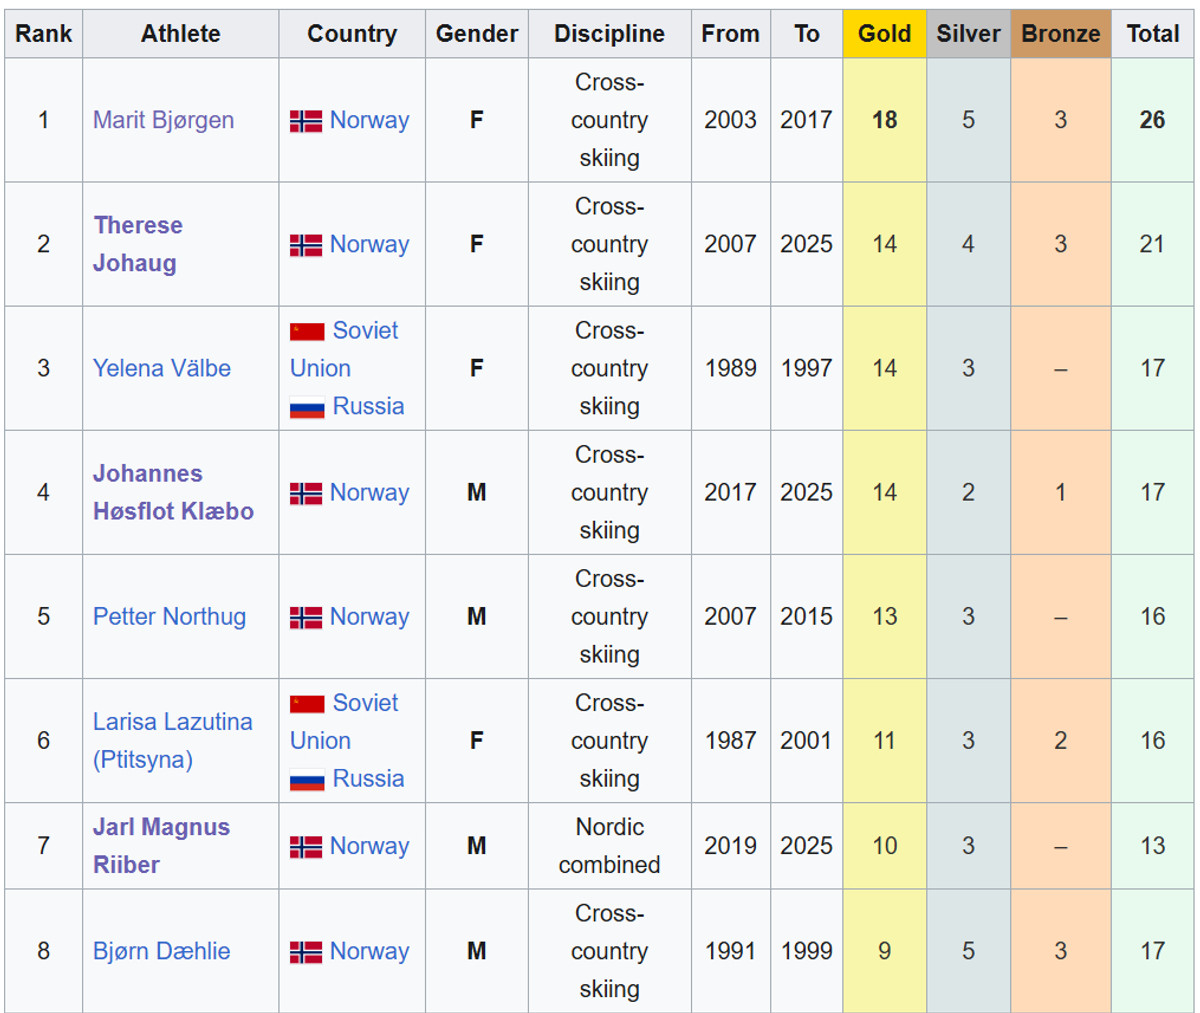Click Norway link in Therese Johaug row

click(369, 244)
